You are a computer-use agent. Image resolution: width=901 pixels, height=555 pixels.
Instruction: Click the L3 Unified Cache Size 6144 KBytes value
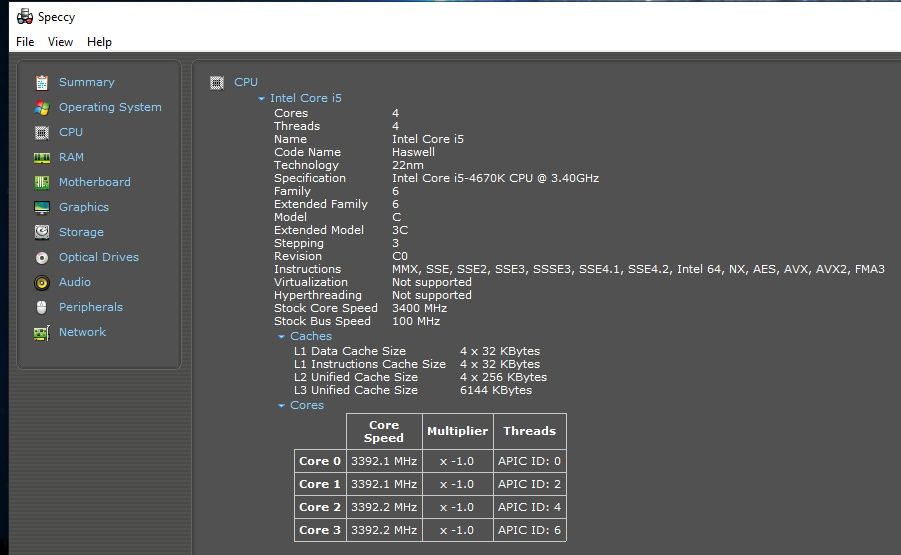[x=496, y=390]
